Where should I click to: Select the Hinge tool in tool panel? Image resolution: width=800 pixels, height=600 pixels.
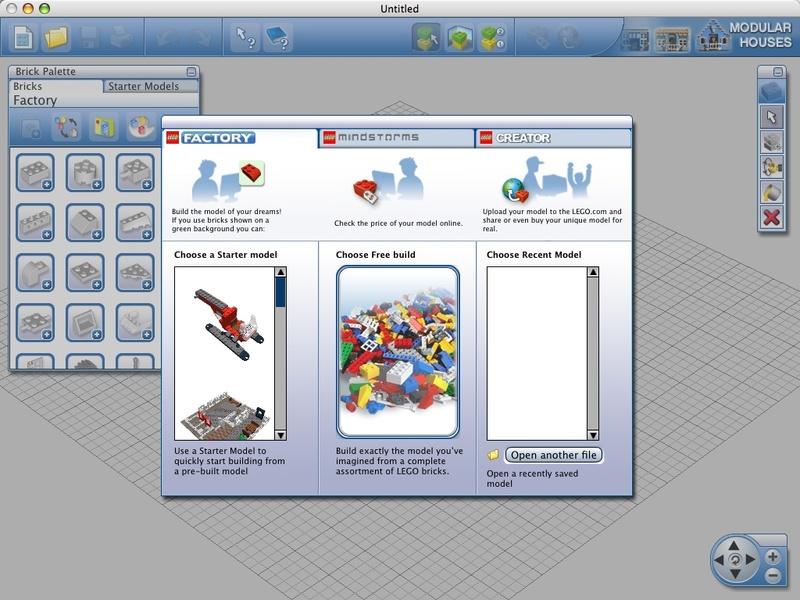coord(771,167)
